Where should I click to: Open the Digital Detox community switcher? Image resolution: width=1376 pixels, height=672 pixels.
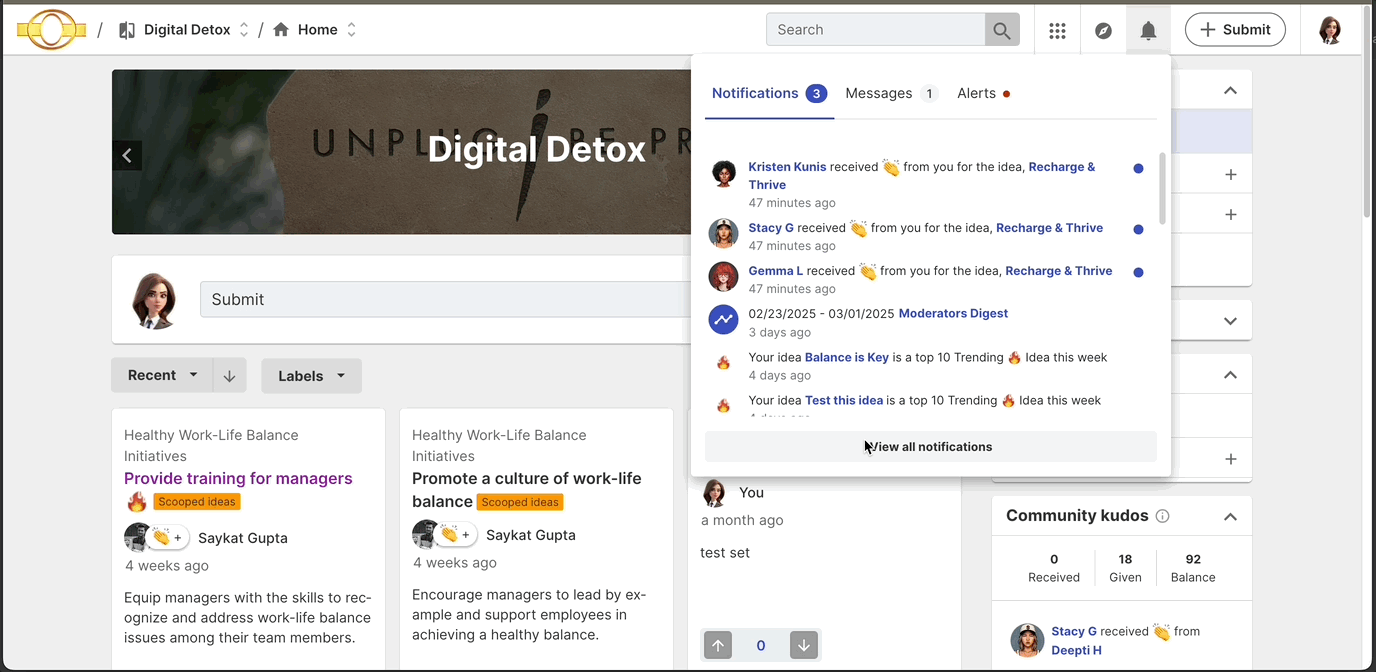pos(244,30)
